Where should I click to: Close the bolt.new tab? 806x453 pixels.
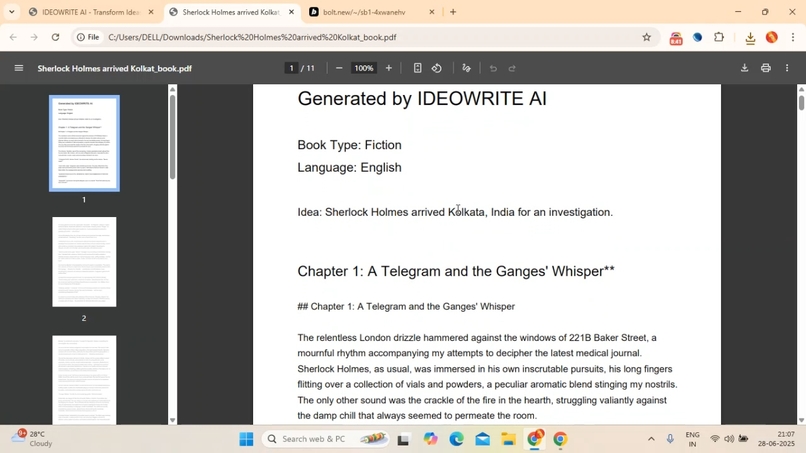(432, 12)
